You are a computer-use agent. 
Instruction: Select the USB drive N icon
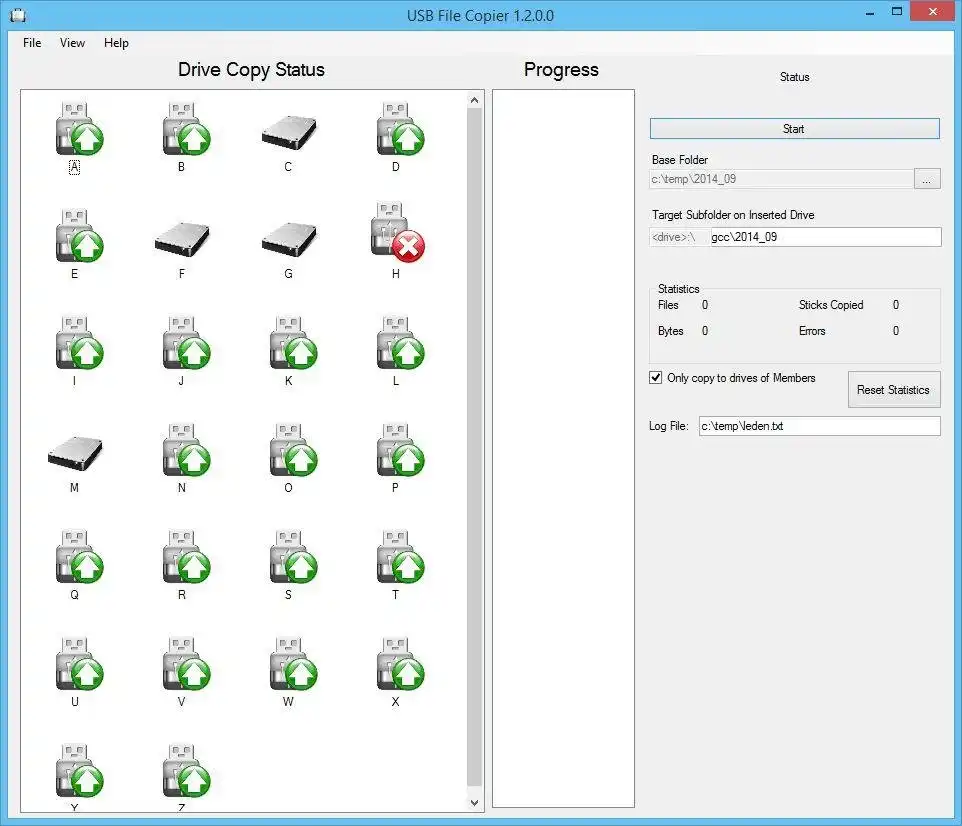(187, 450)
